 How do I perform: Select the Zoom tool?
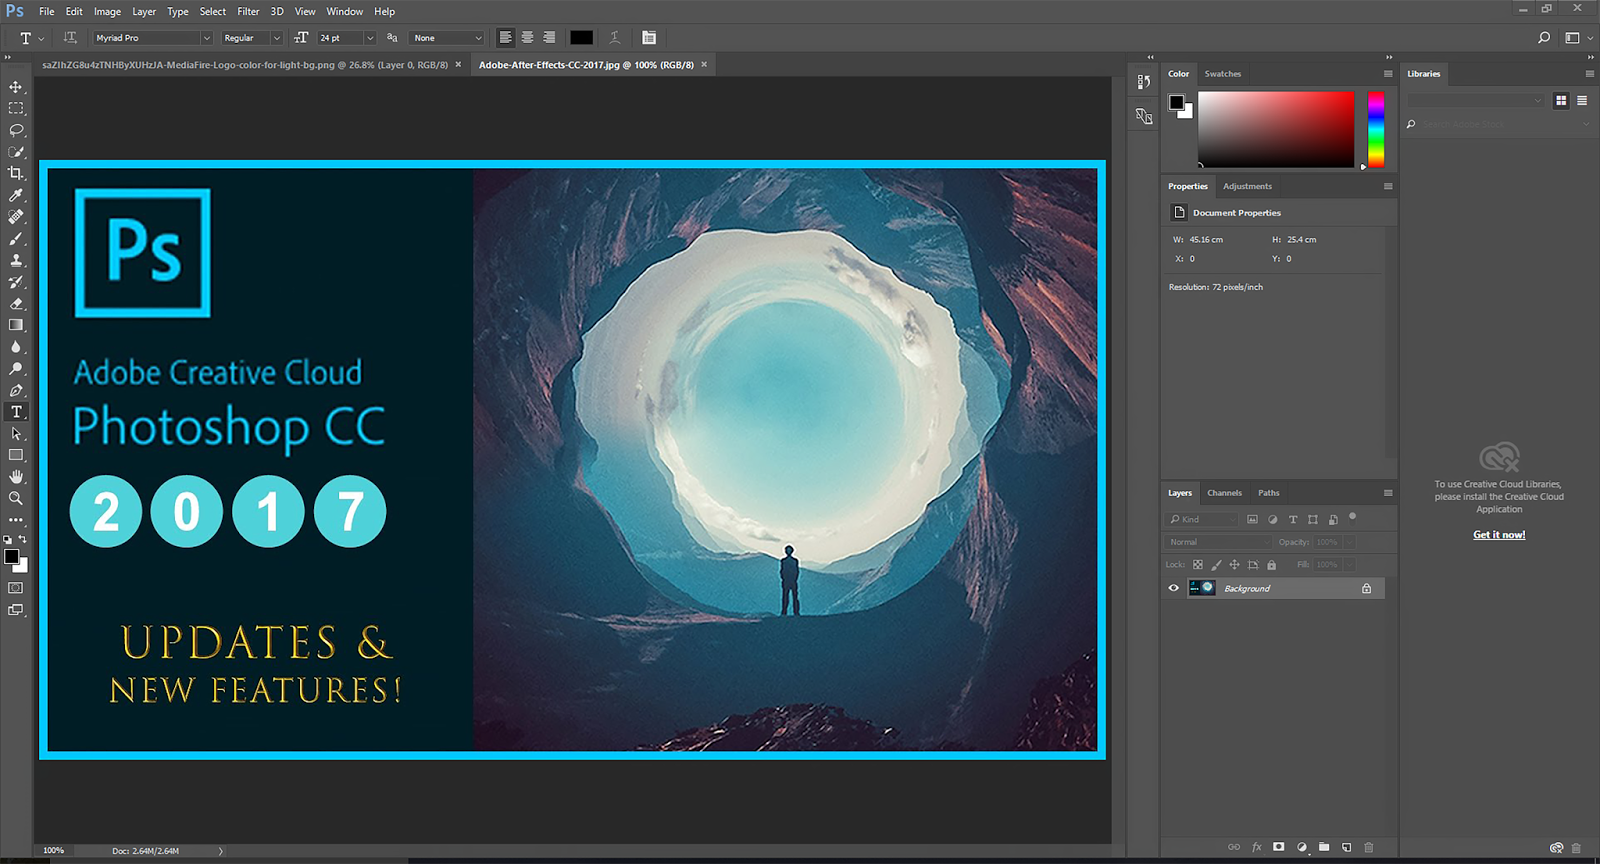tap(16, 498)
